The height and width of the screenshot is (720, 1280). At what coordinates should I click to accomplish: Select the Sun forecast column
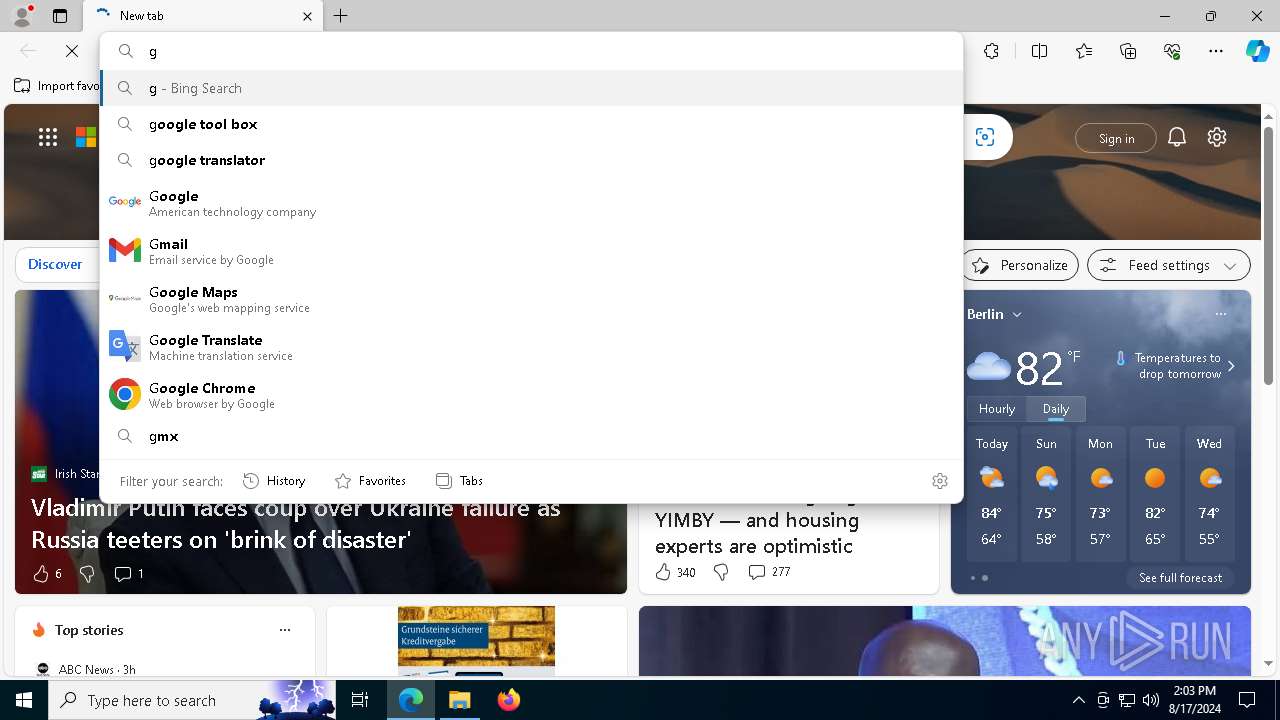1046,496
